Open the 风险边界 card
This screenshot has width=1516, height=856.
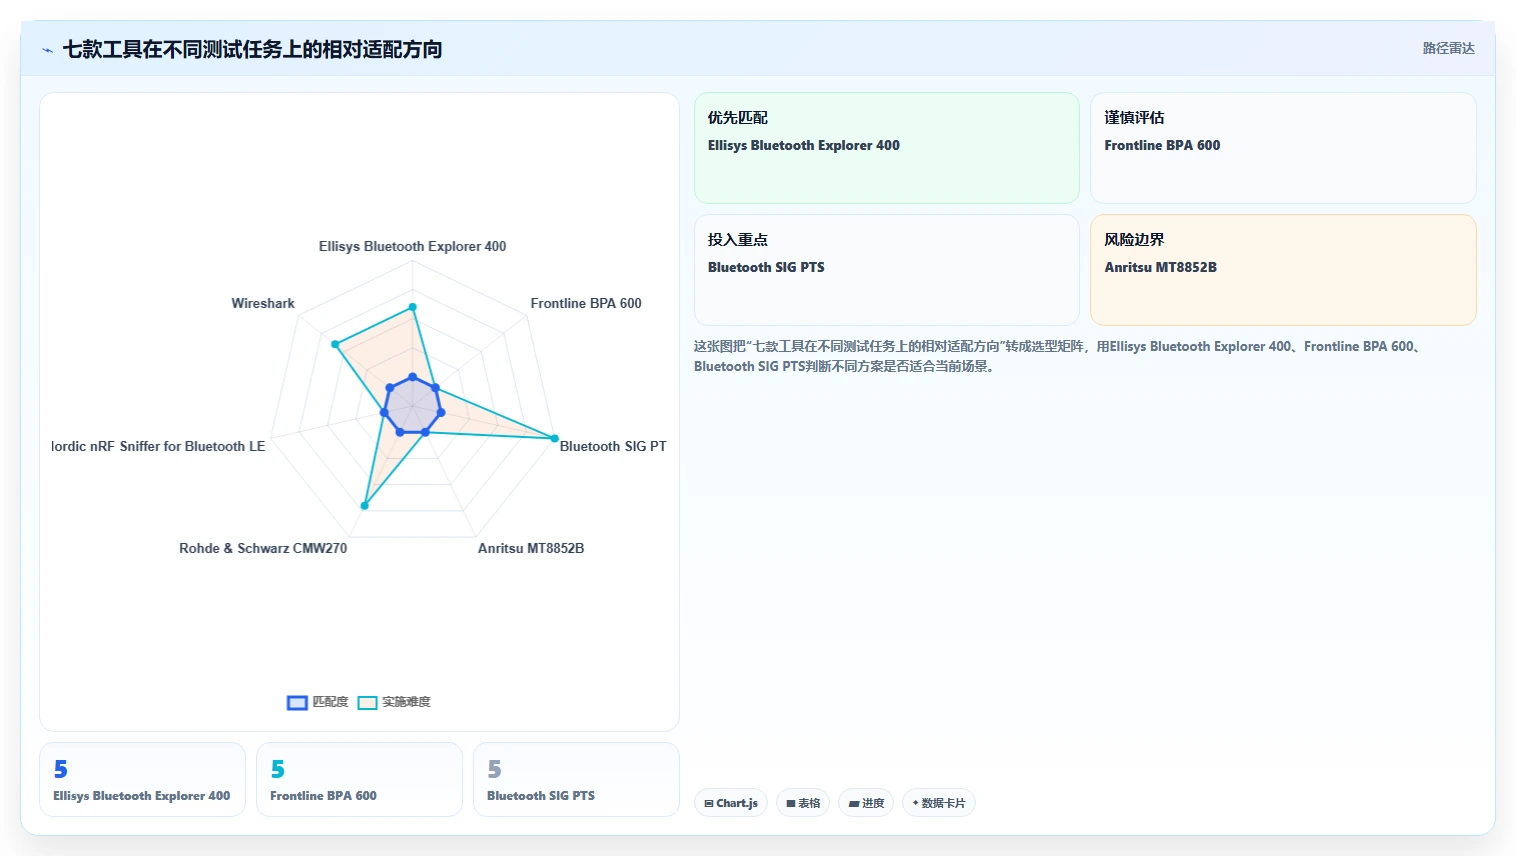1283,270
